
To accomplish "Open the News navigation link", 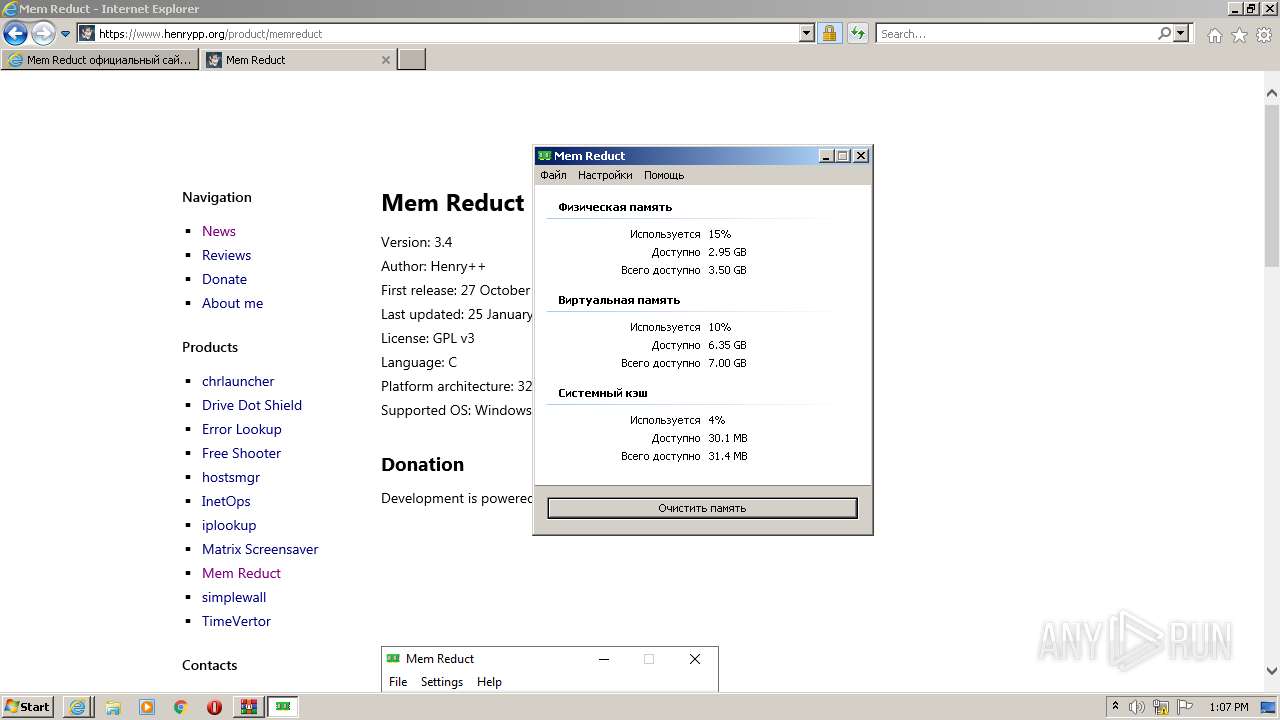I will click(219, 231).
